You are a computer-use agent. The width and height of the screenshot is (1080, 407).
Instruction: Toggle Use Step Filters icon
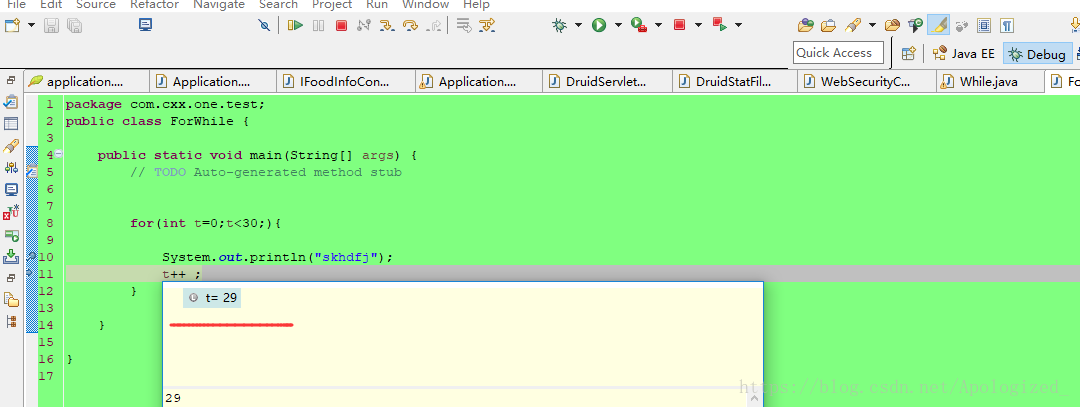[488, 25]
